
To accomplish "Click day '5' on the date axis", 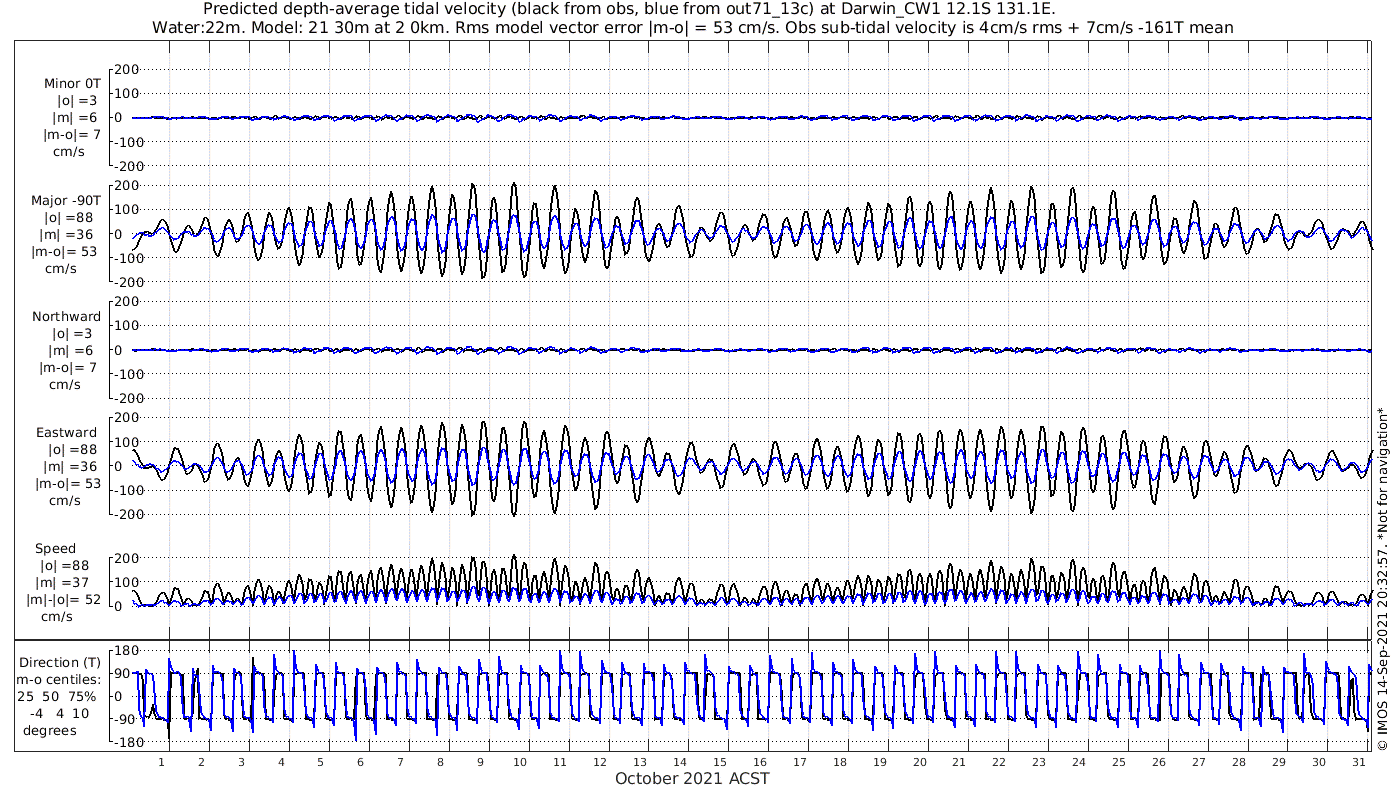I will point(320,762).
